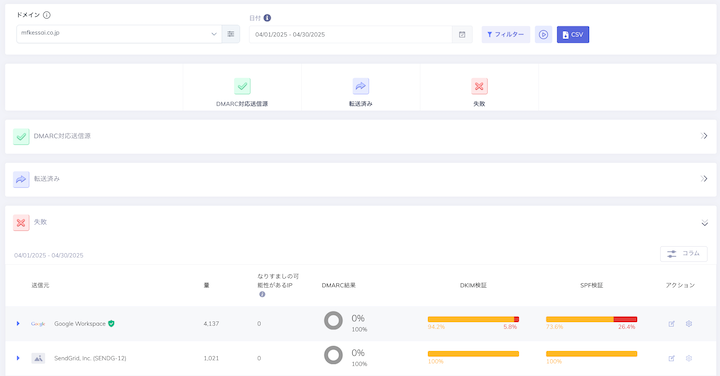720x376 pixels.
Task: Export data with the CSV button
Action: pos(573,34)
